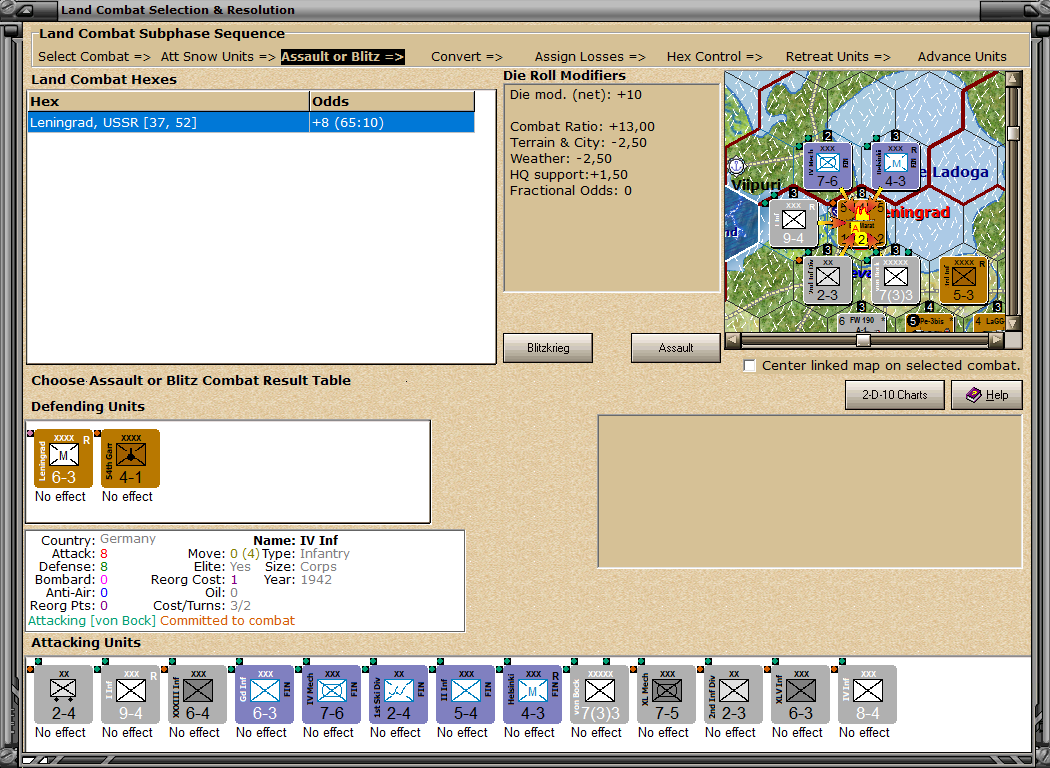Click the Fractional Odds: 0 line
1050x768 pixels.
coord(571,191)
